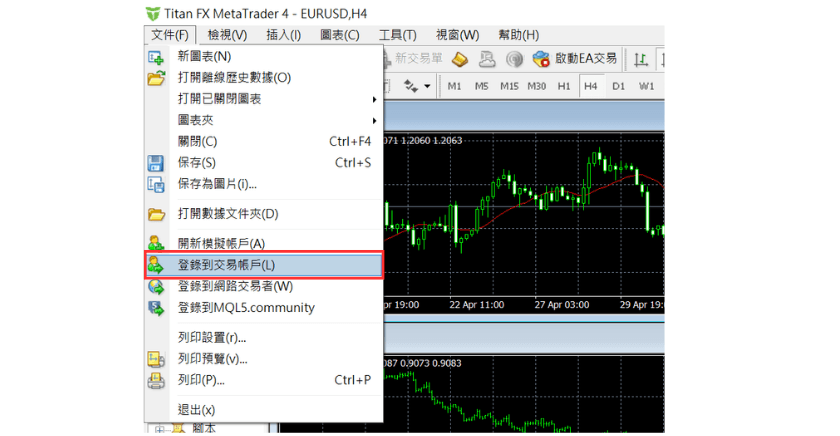Choose 登錄到MQL5.community

(264, 308)
